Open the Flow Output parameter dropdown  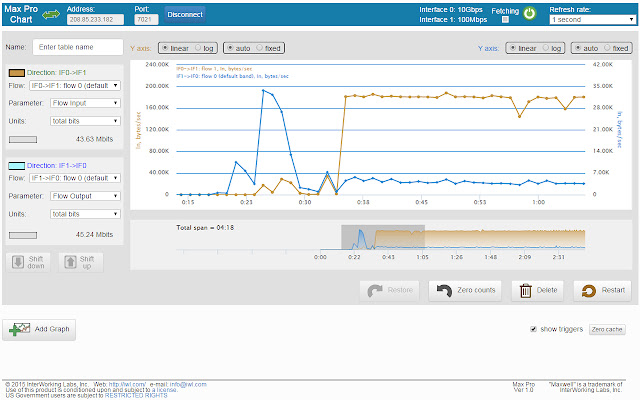click(85, 196)
